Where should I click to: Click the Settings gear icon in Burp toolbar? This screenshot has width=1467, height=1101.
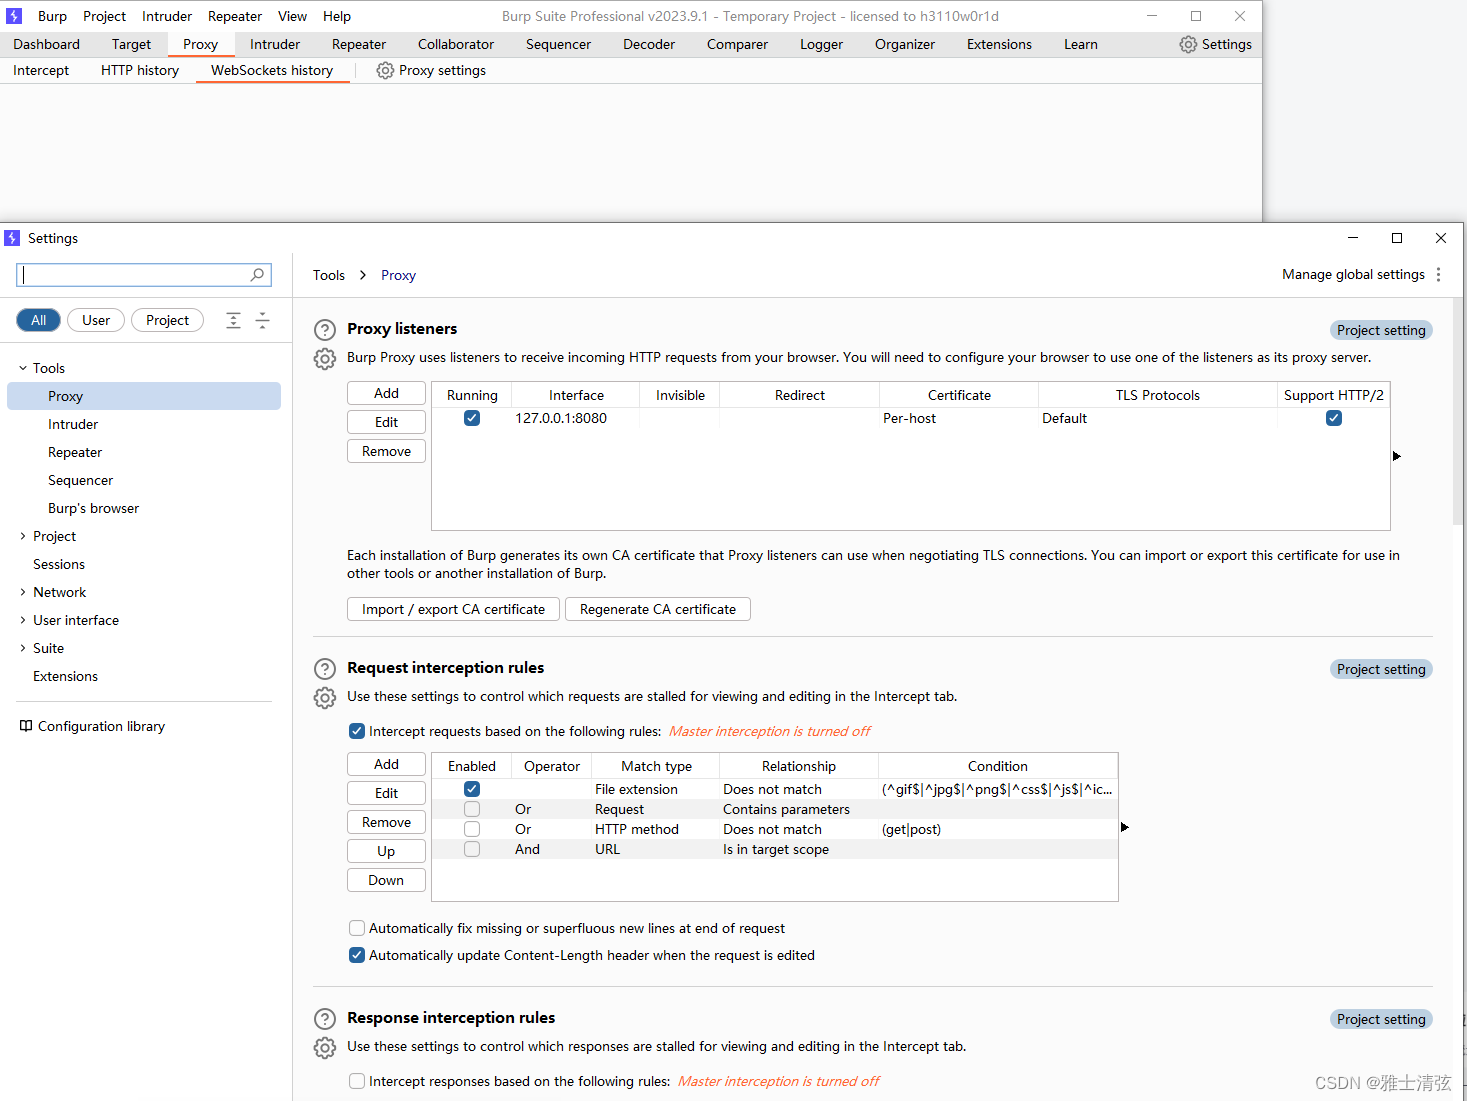click(x=1188, y=44)
